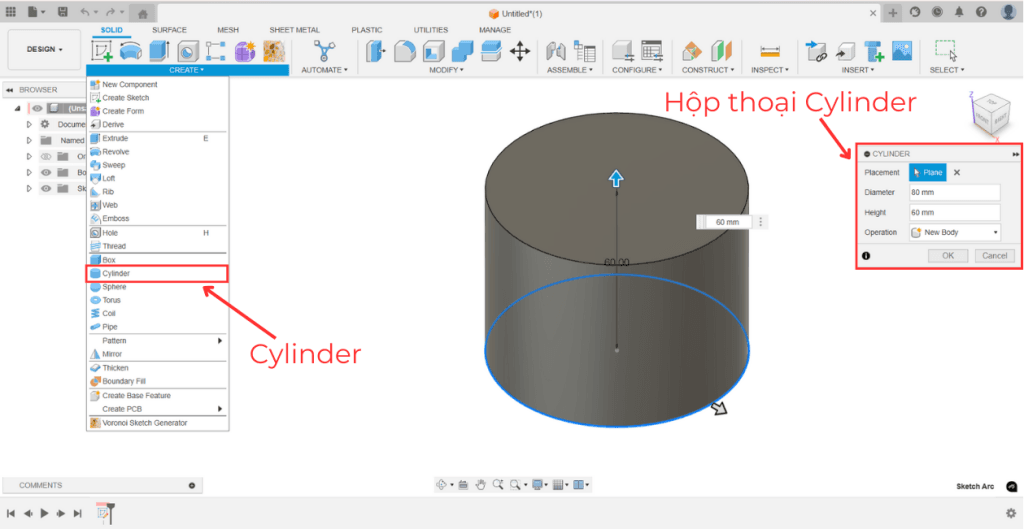Screen dimensions: 1024x529
Task: Choose Cylinder from the Create menu
Action: (116, 273)
